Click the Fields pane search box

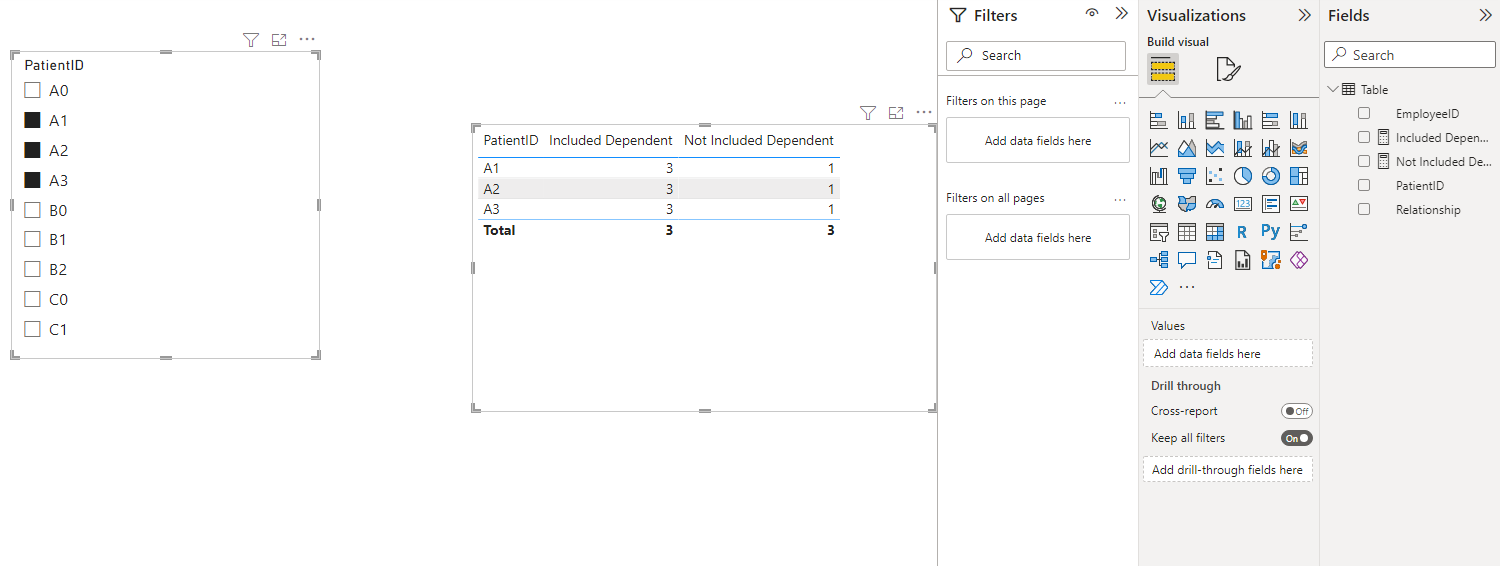(1410, 55)
